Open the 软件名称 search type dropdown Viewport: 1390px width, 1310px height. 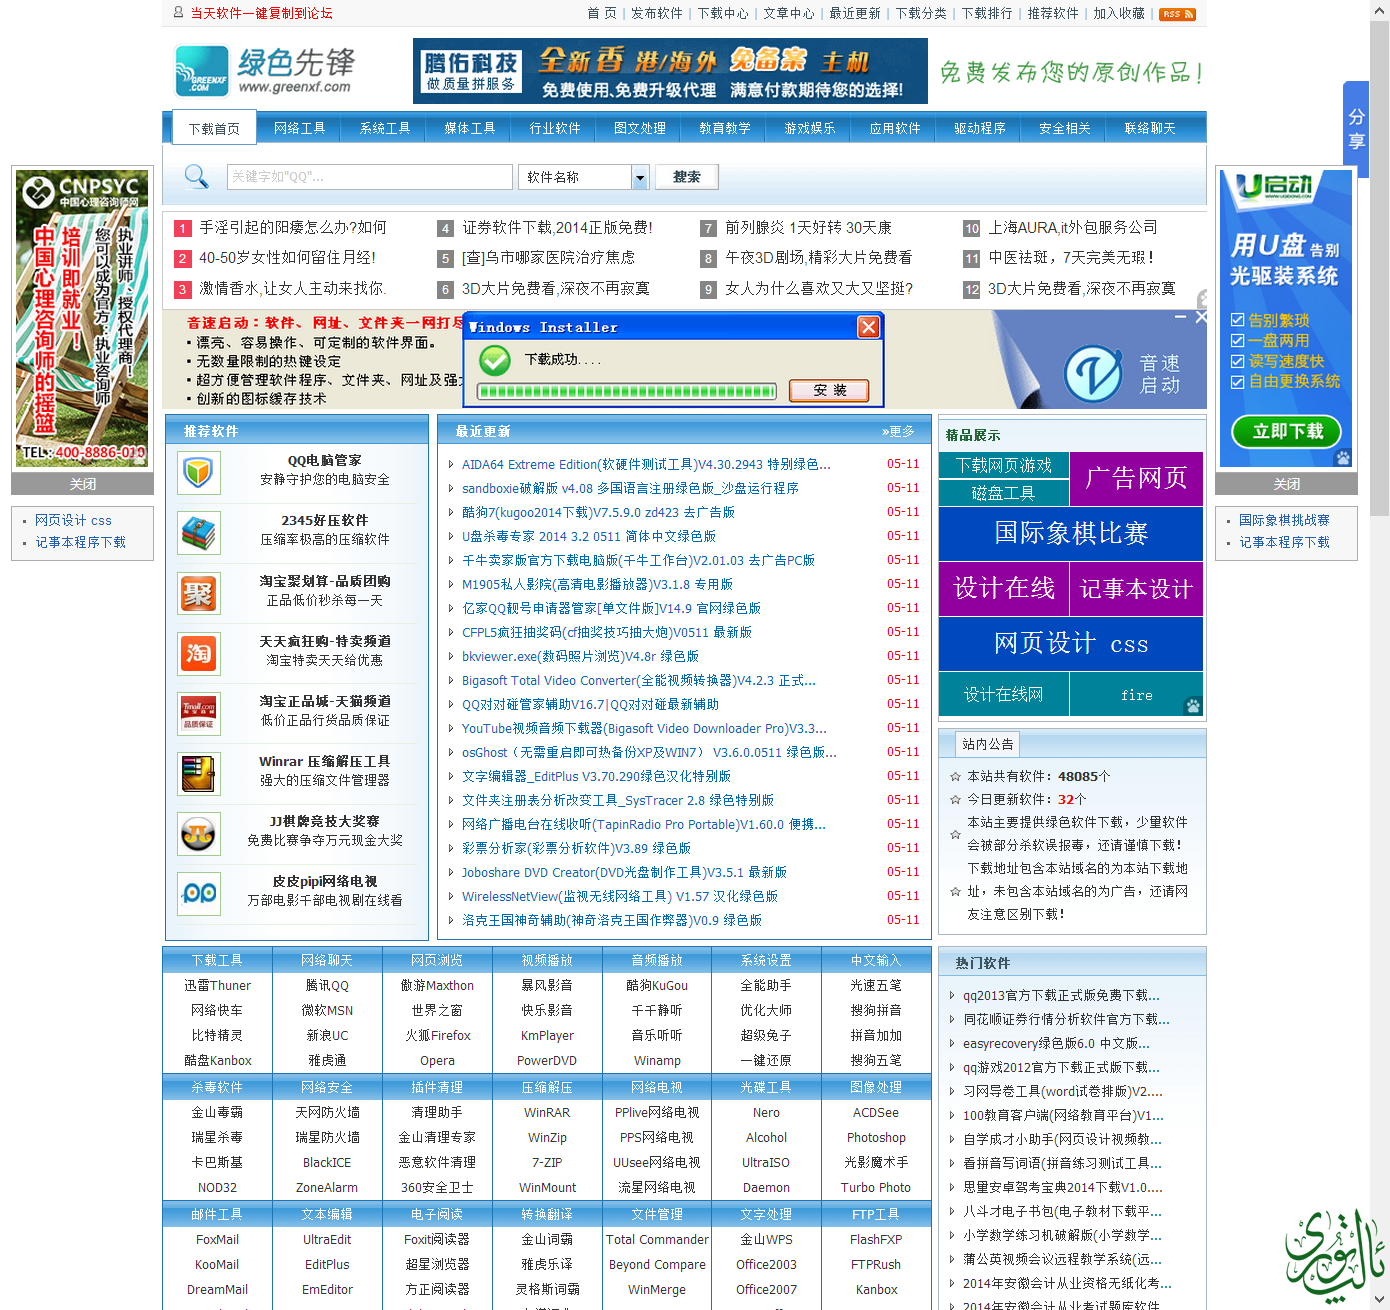click(x=583, y=177)
